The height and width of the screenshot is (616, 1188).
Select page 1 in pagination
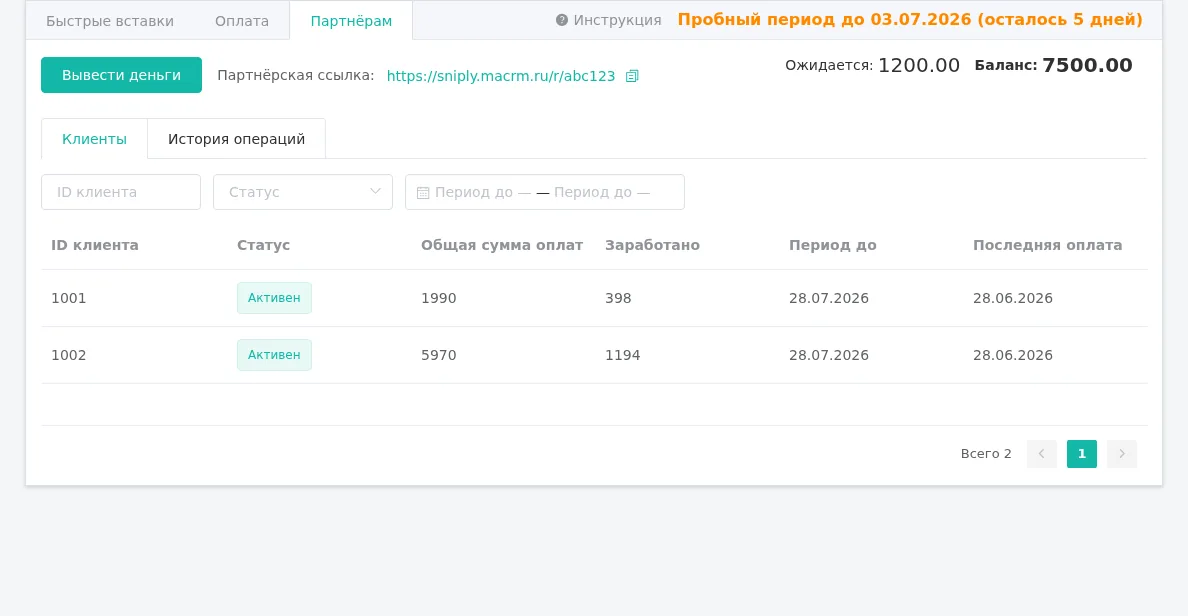1082,454
